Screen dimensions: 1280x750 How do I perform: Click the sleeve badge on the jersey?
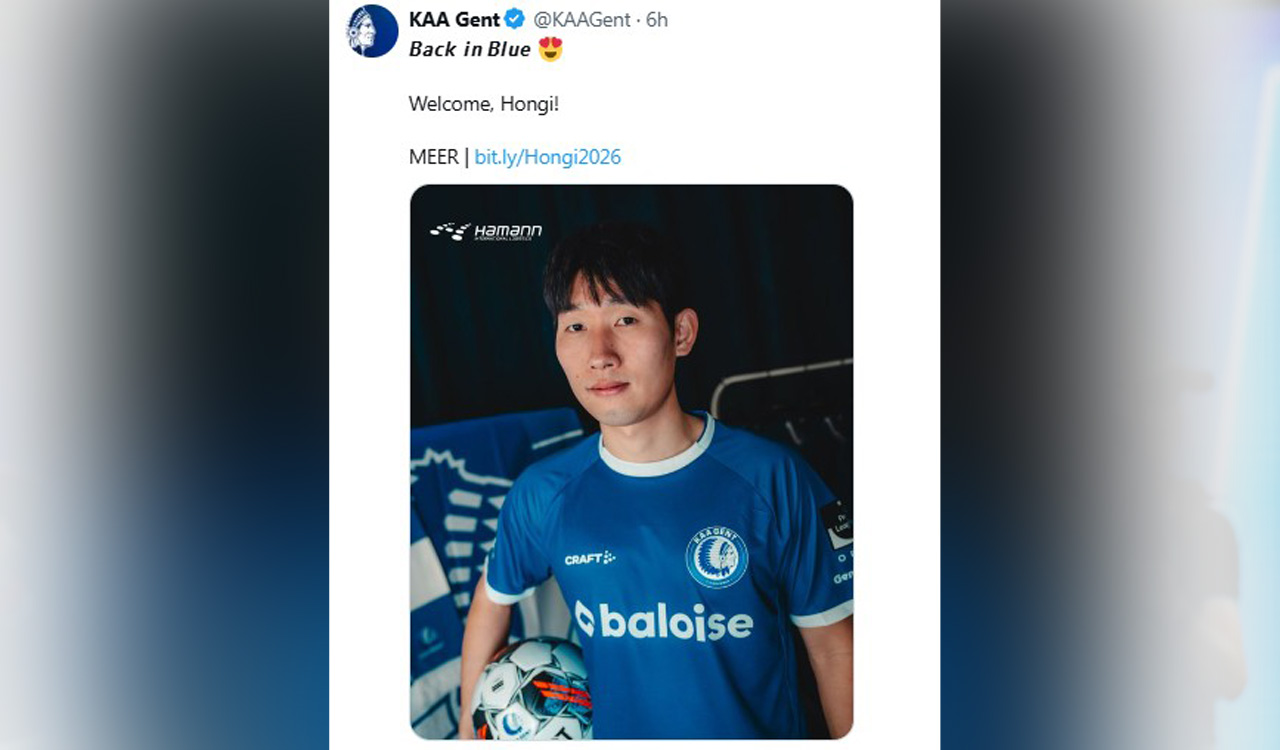[837, 525]
